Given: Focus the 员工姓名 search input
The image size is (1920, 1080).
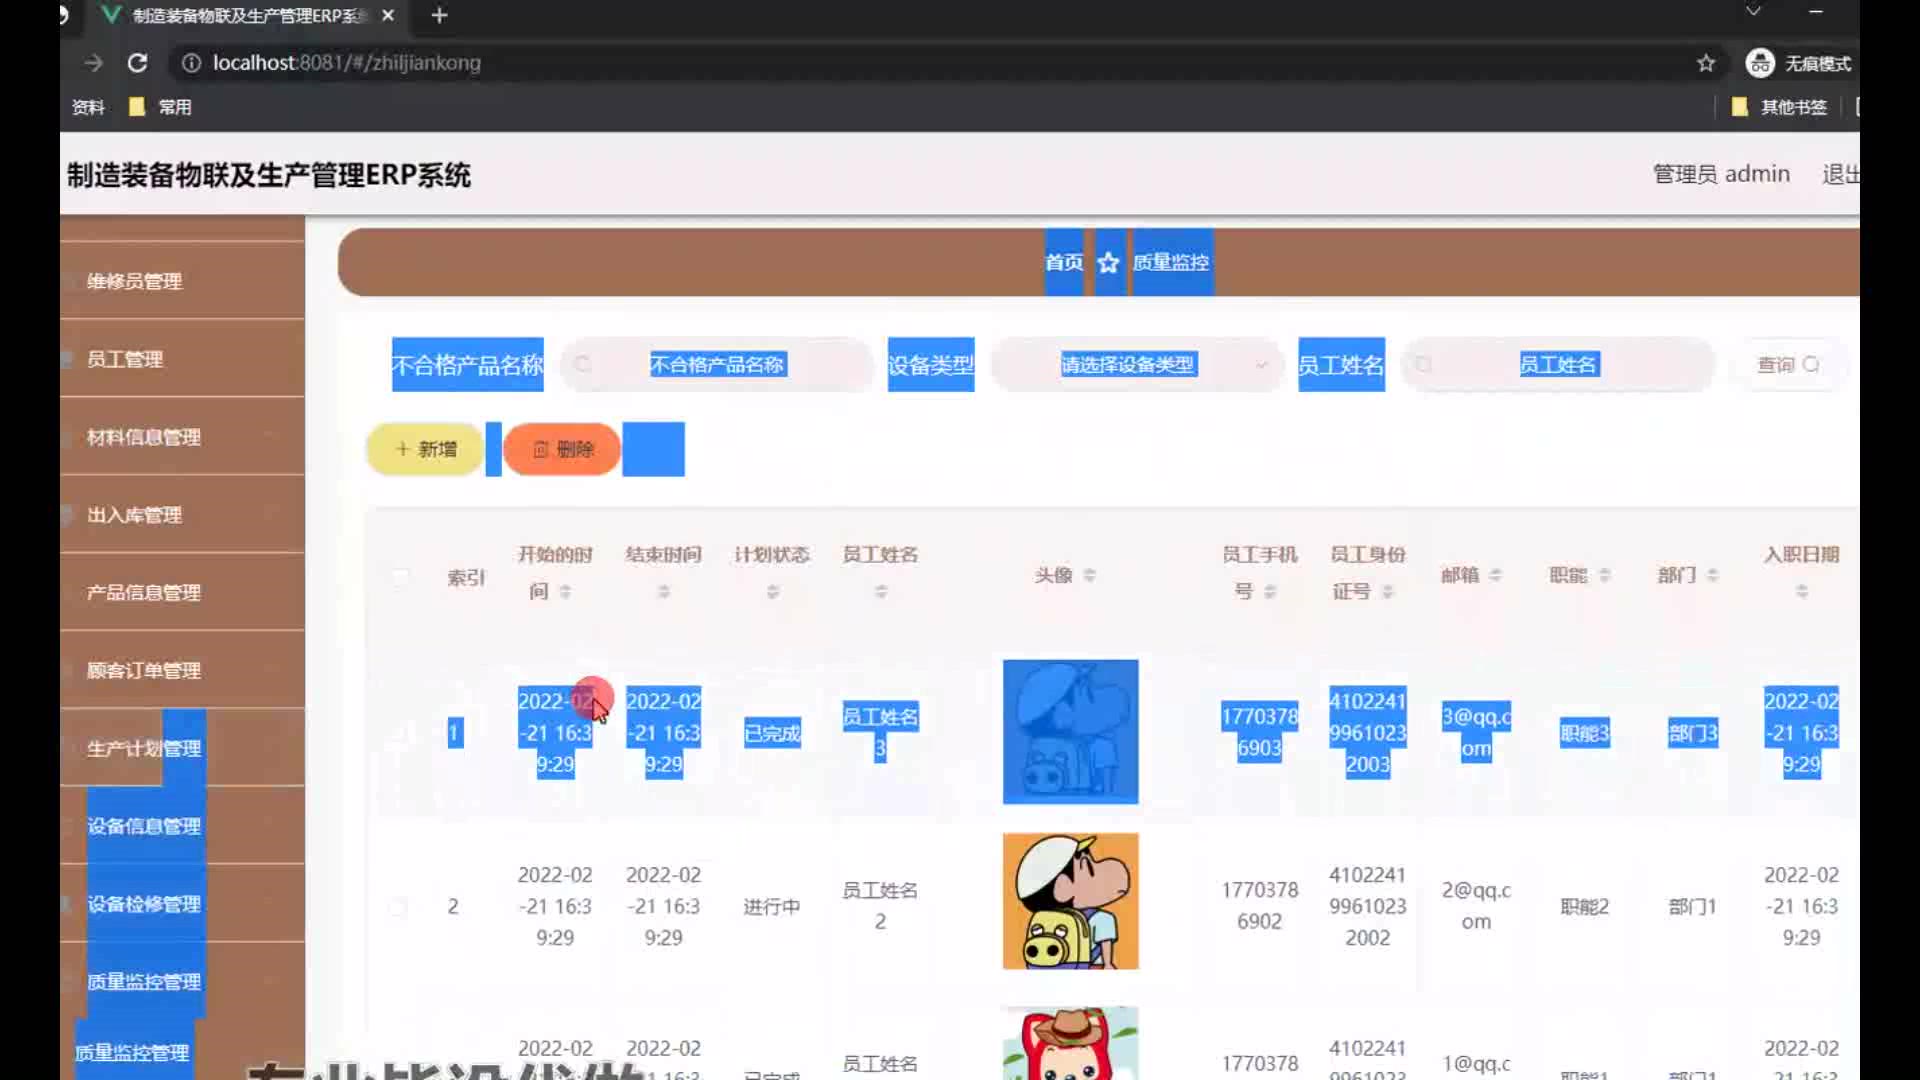Looking at the screenshot, I should pos(1558,365).
